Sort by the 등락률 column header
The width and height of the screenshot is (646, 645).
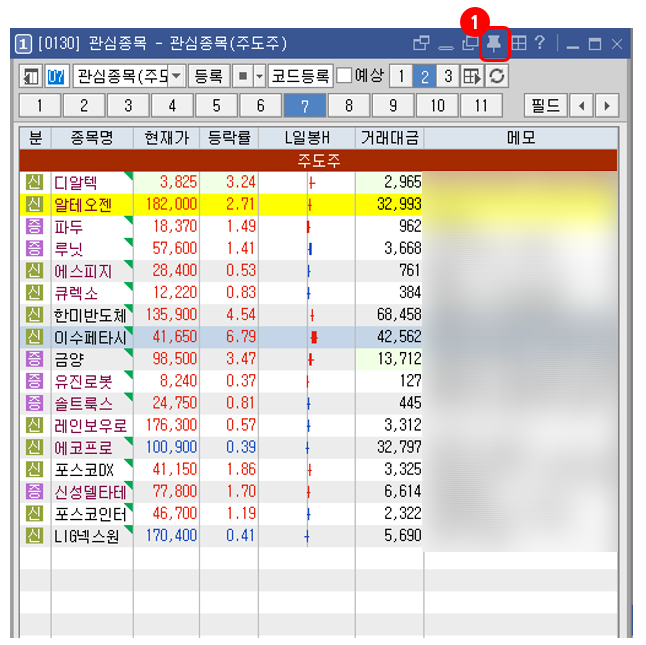coord(229,138)
